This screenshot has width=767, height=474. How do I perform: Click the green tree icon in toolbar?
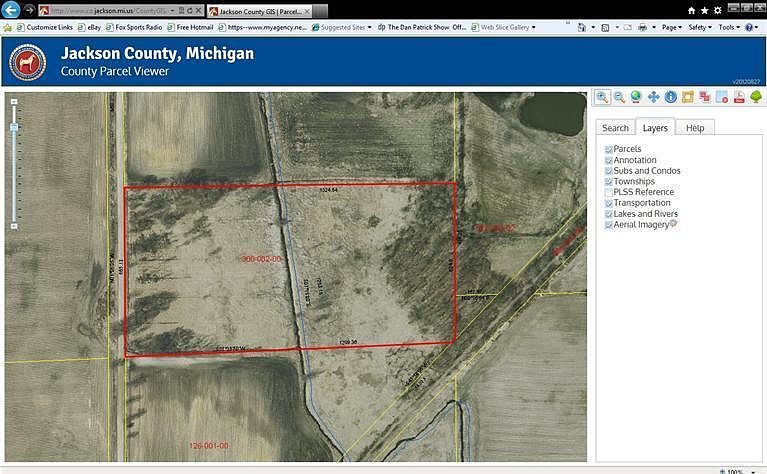tap(756, 97)
